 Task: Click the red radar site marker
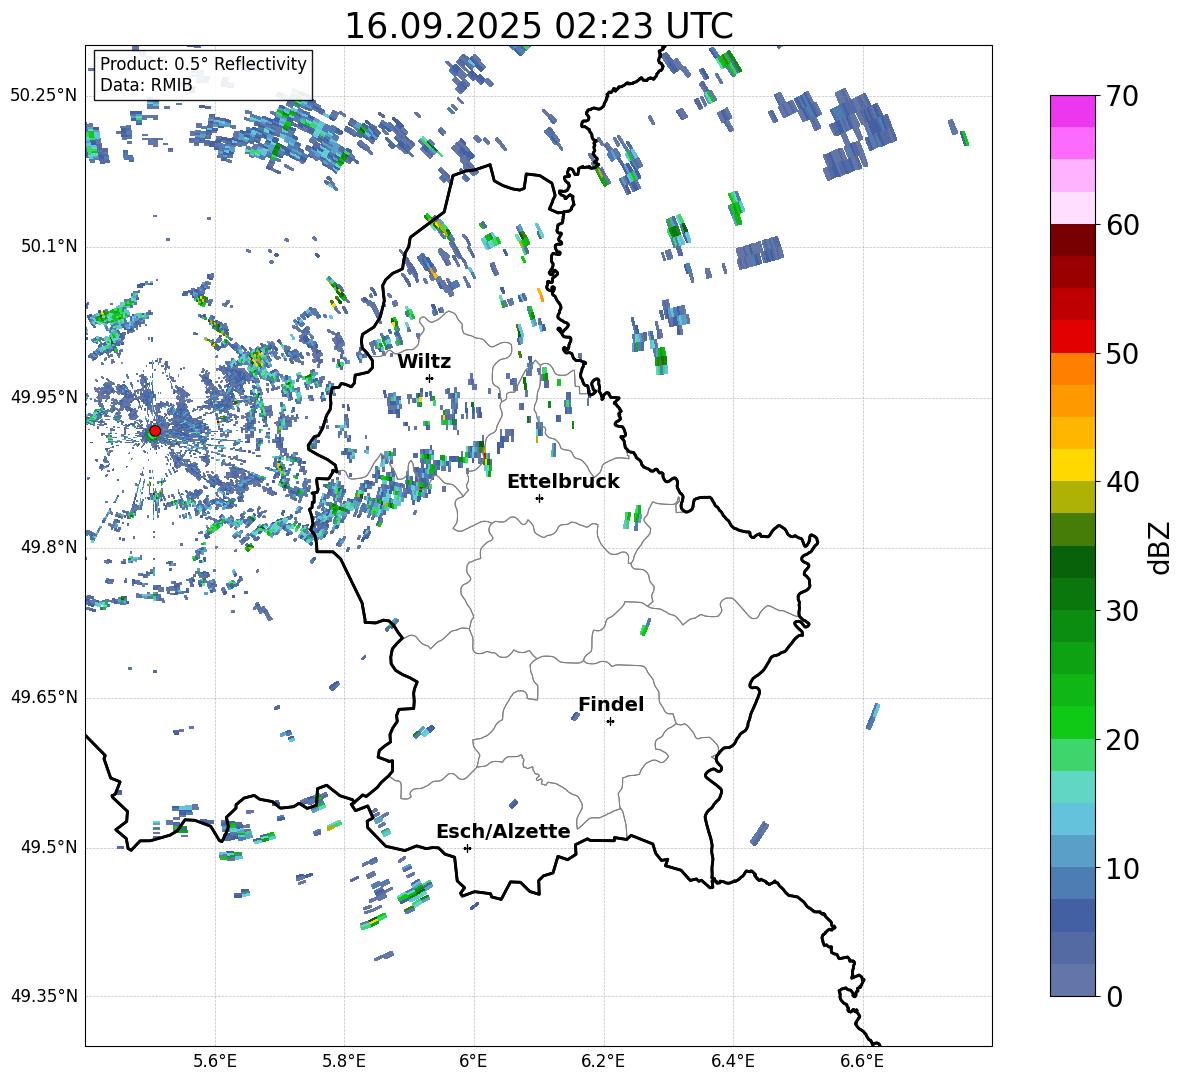tap(155, 431)
